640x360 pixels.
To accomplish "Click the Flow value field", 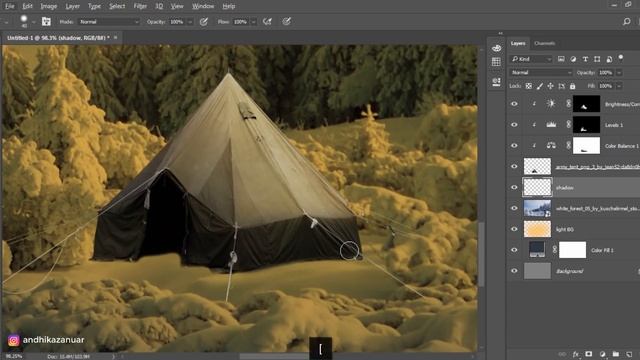I will [241, 22].
